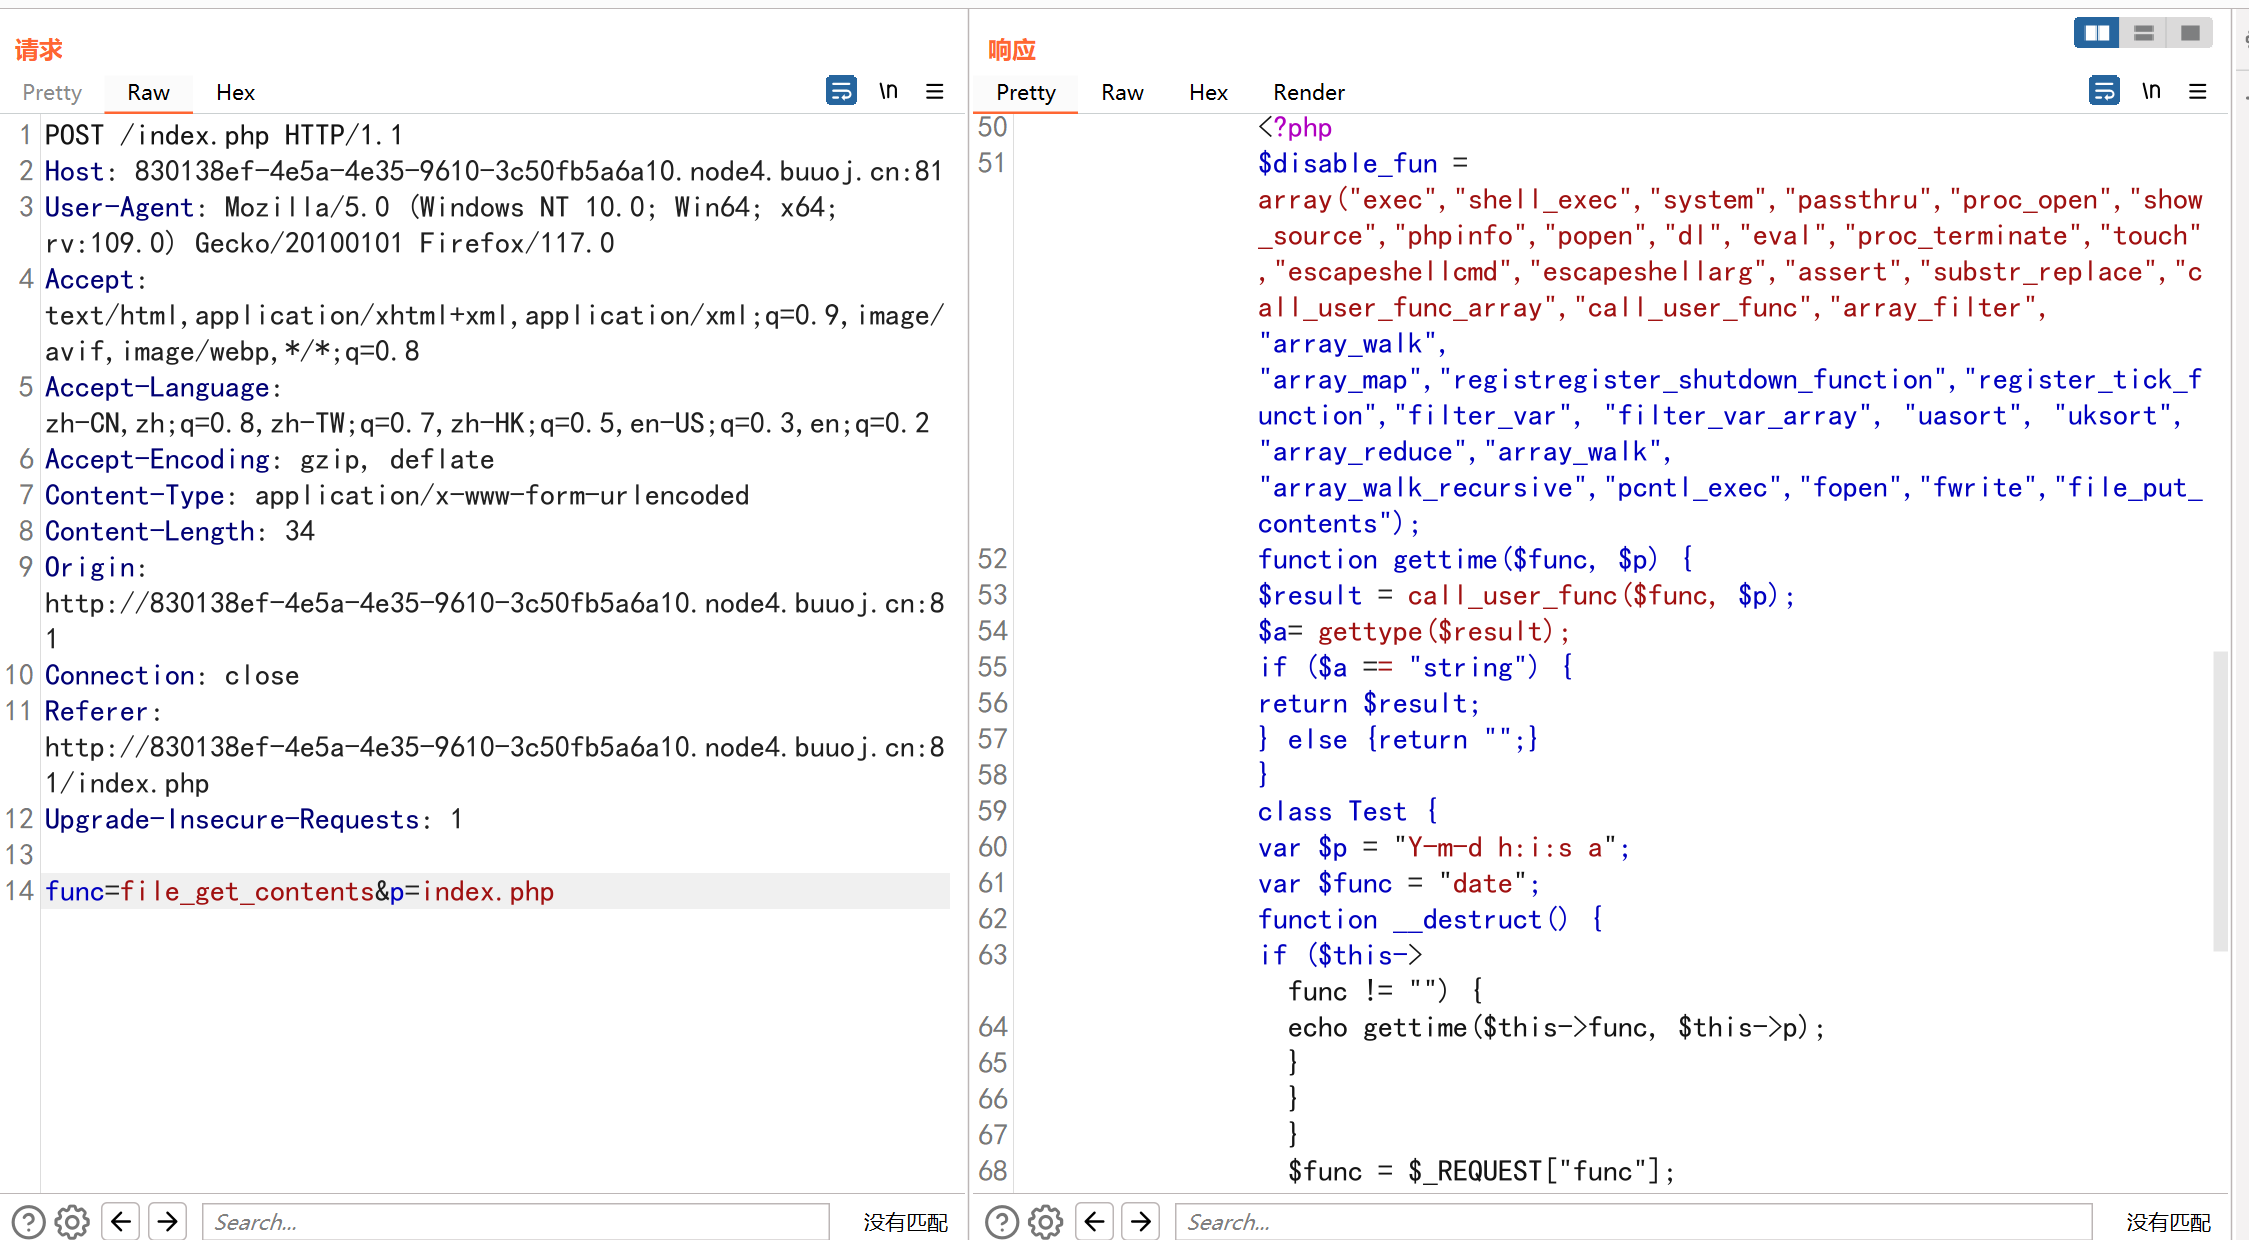Click '$result = call_user_func($func, $p);' line
The height and width of the screenshot is (1240, 2249).
(1527, 595)
